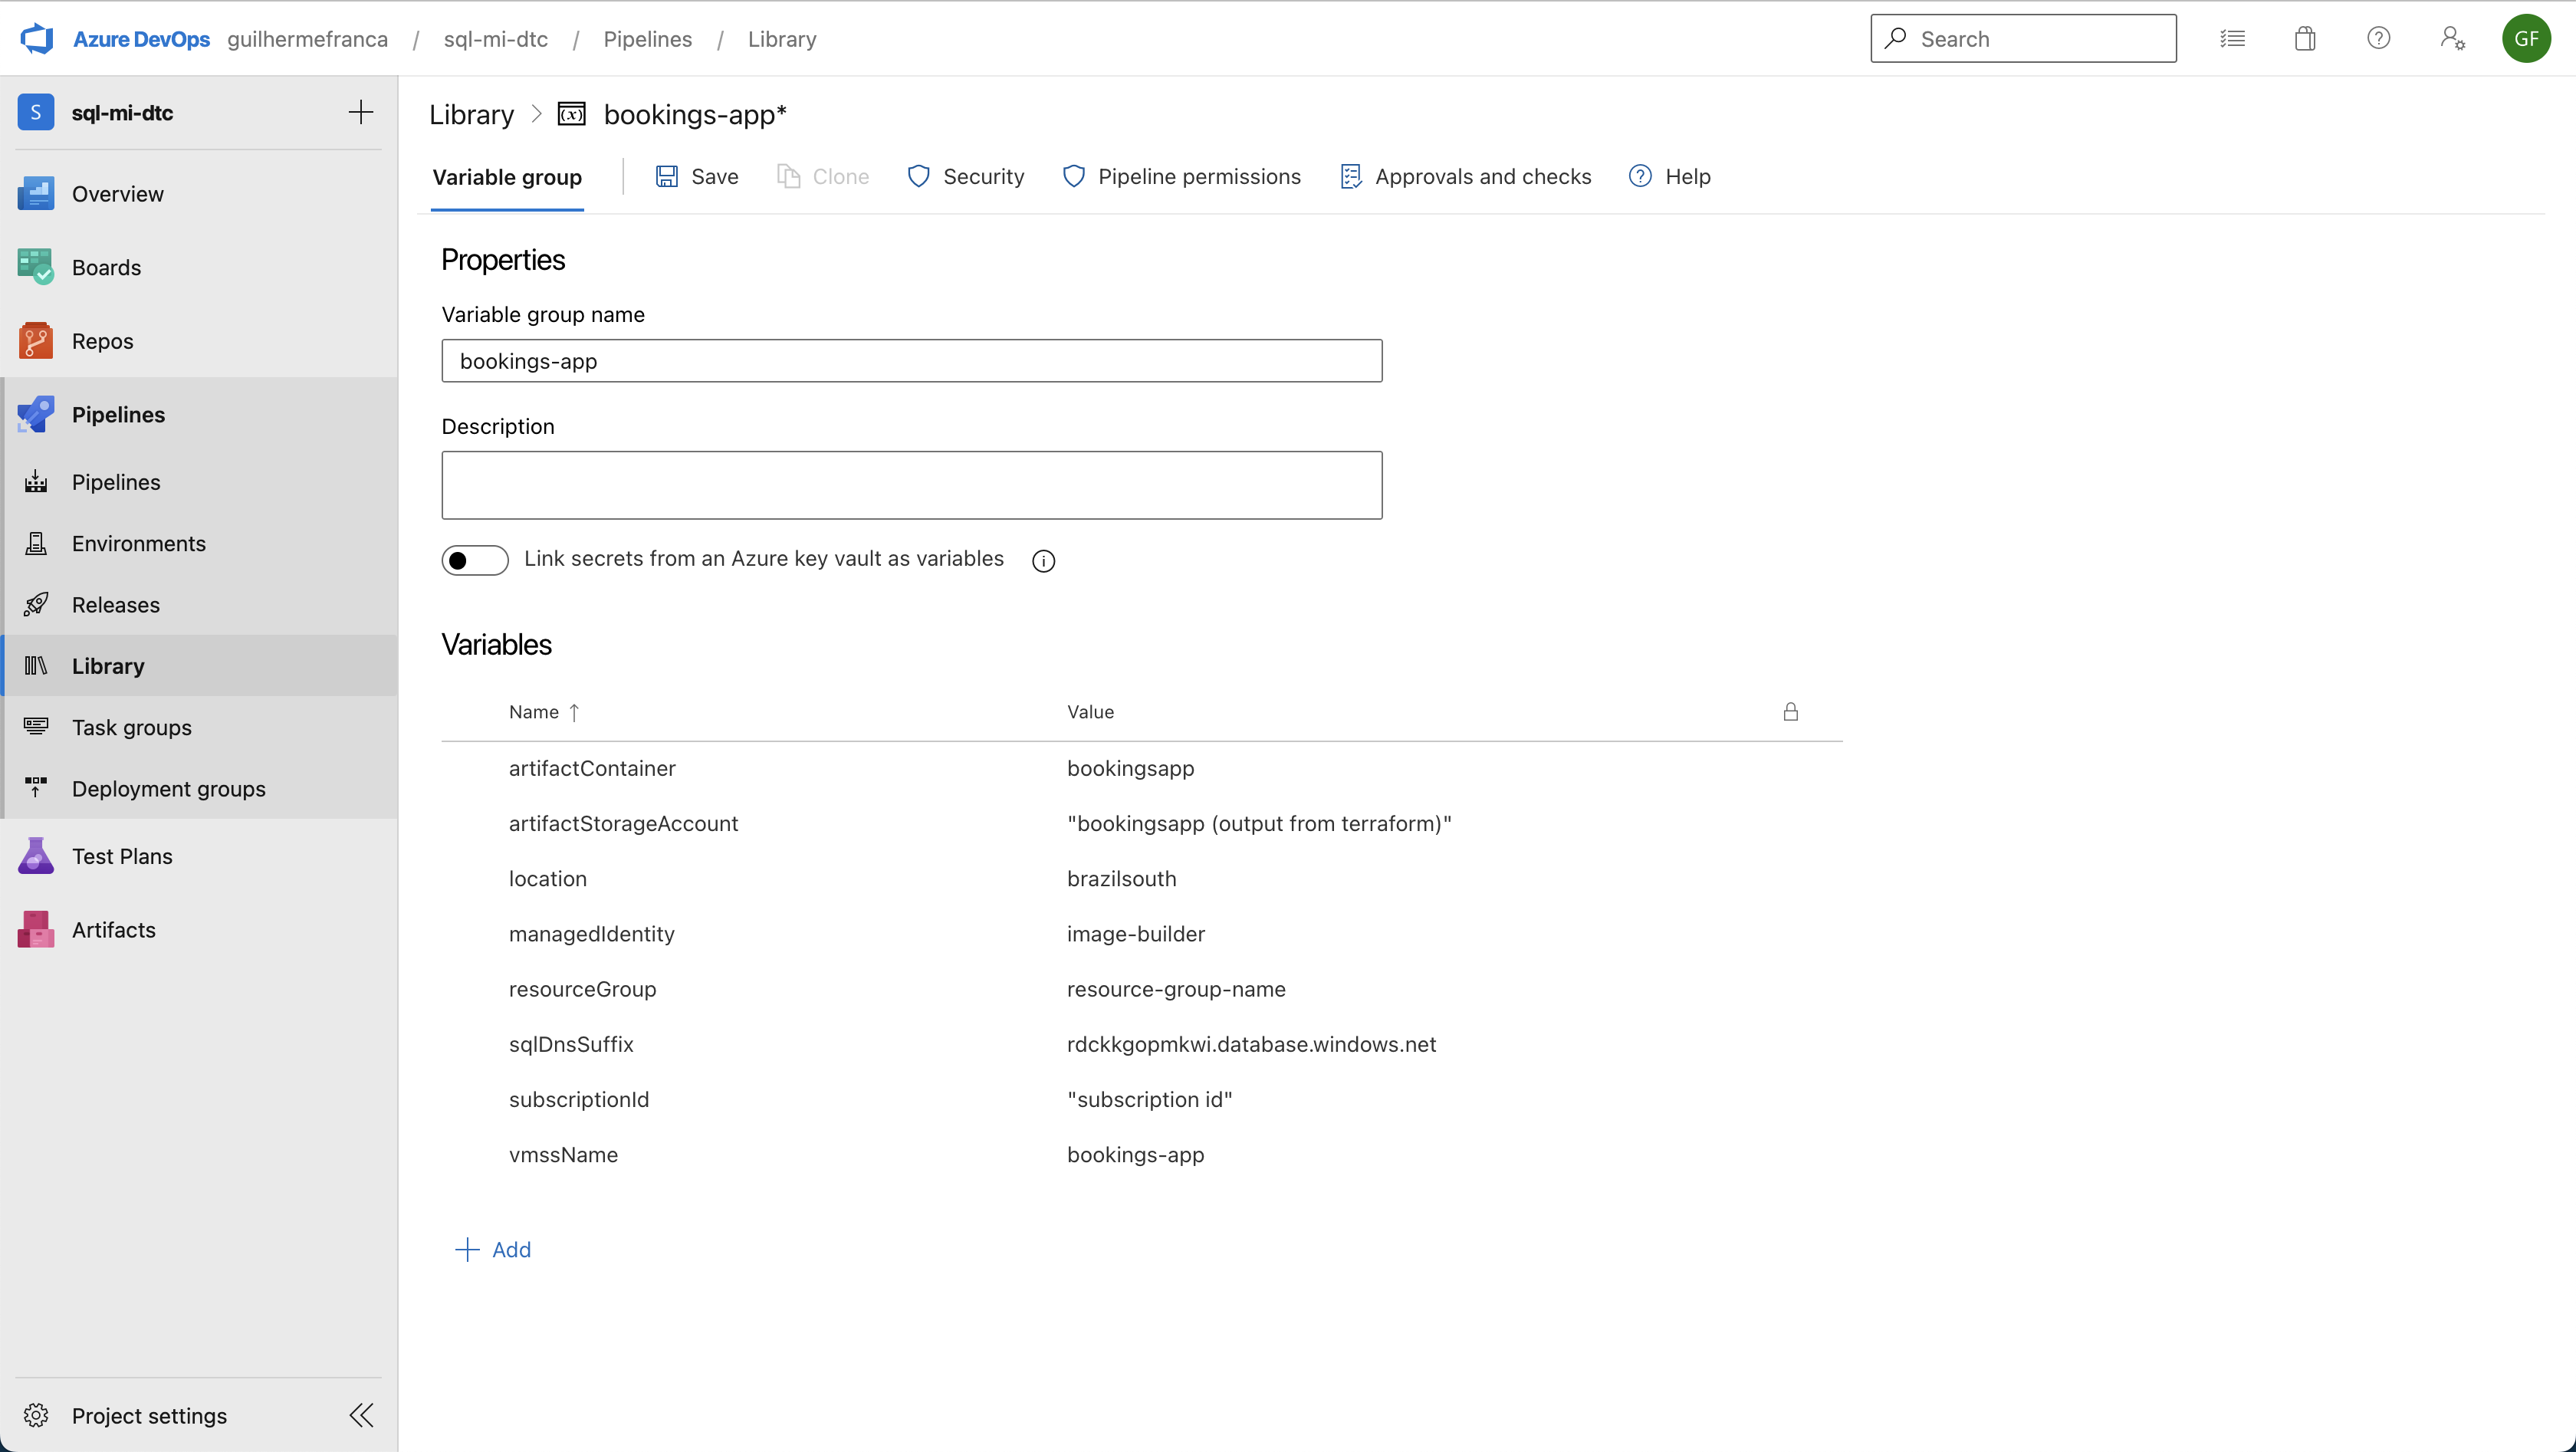Viewport: 2576px width, 1452px height.
Task: Add a new variable
Action: pyautogui.click(x=494, y=1249)
